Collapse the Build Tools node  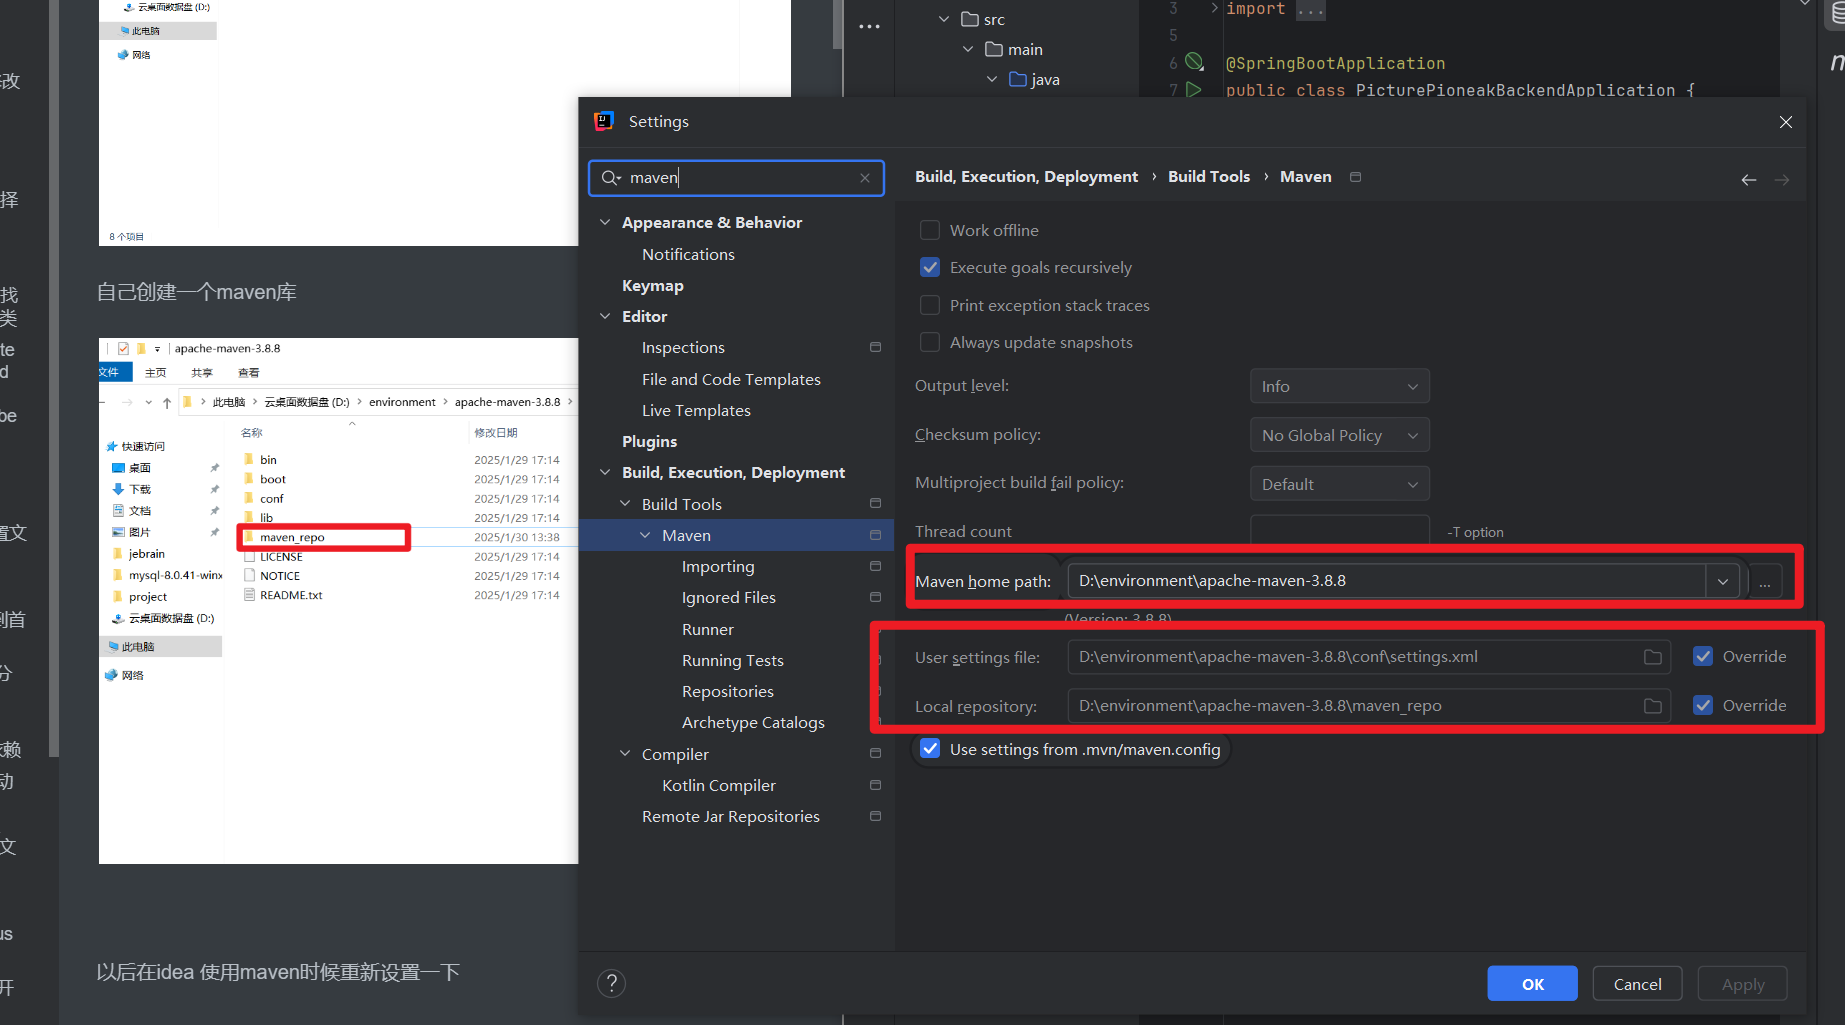coord(625,504)
